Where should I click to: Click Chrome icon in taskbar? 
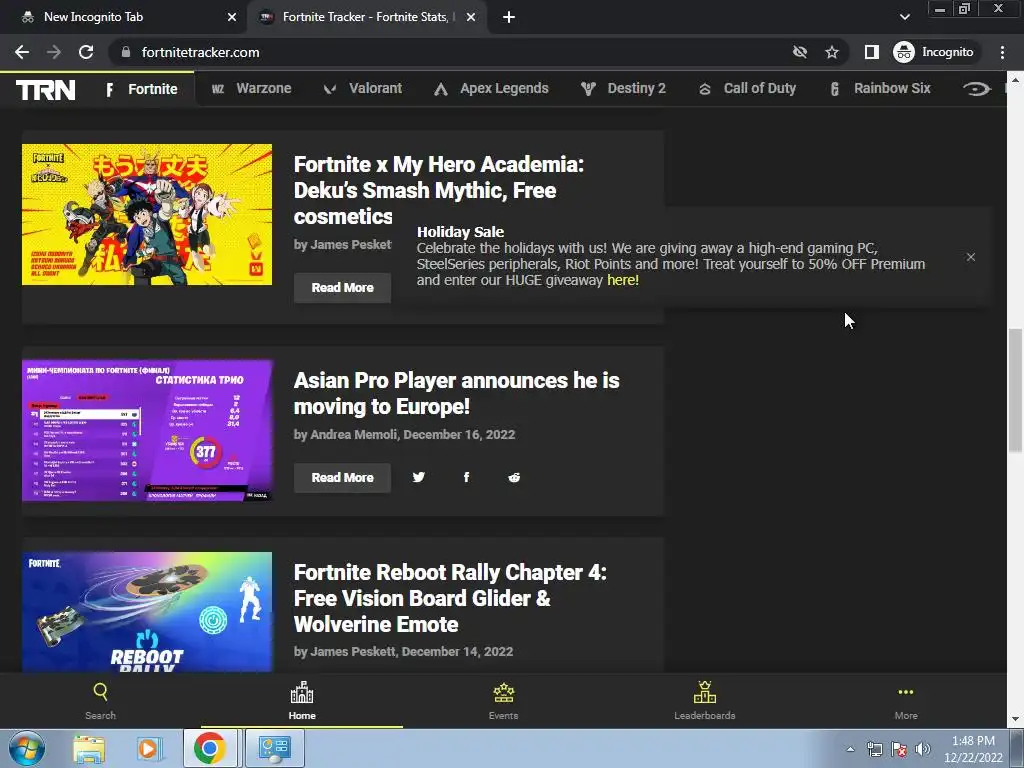pos(209,748)
